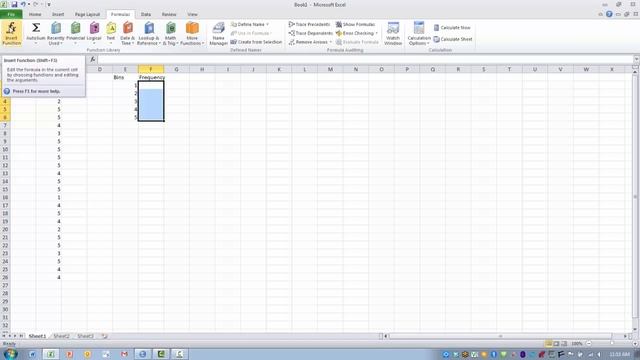Open Excel Help question mark icon
The height and width of the screenshot is (360, 640).
609,14
